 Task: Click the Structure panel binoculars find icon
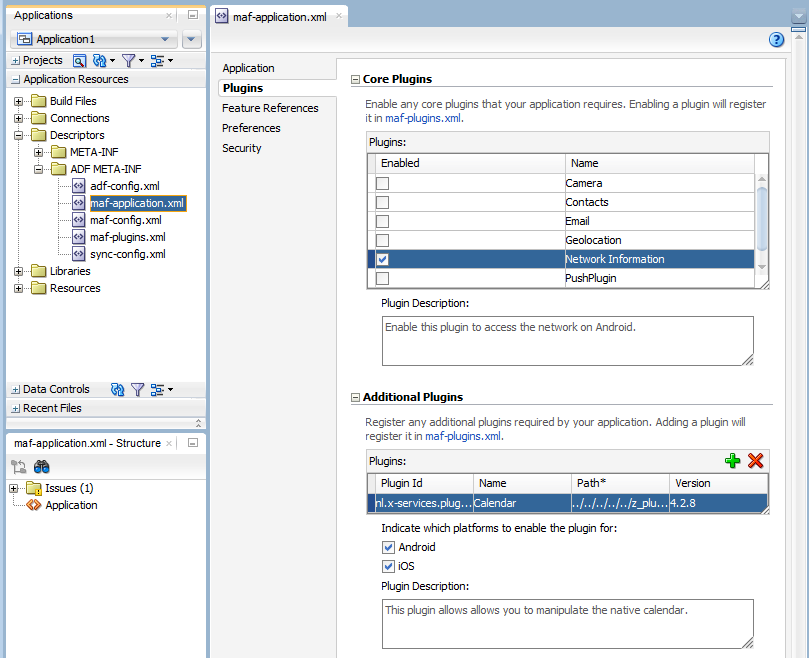point(41,467)
